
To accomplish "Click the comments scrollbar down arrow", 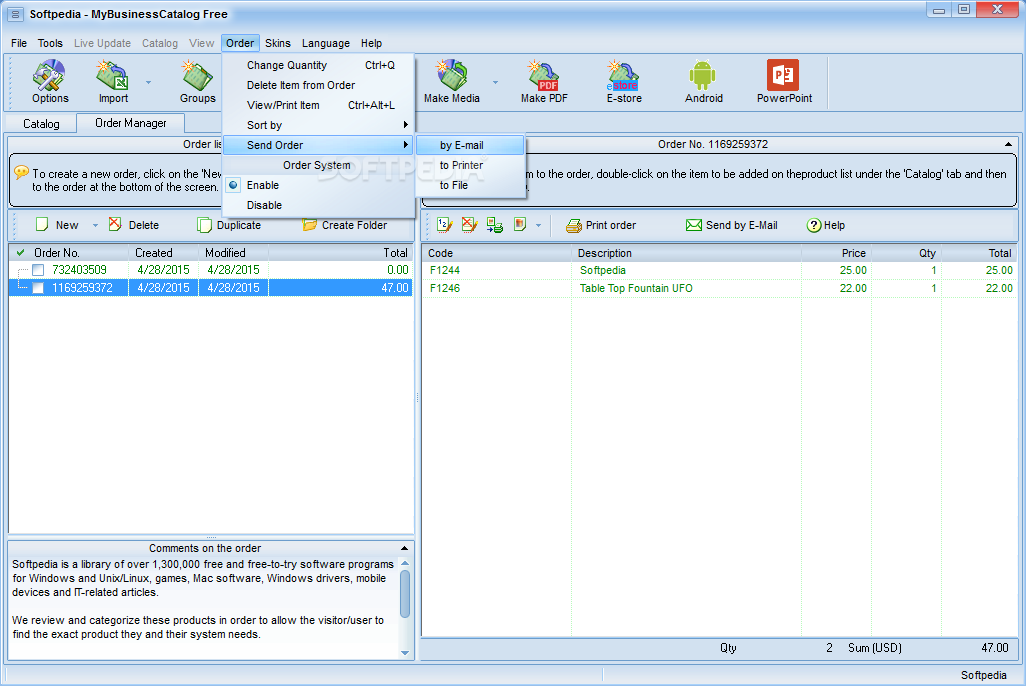I will [405, 653].
